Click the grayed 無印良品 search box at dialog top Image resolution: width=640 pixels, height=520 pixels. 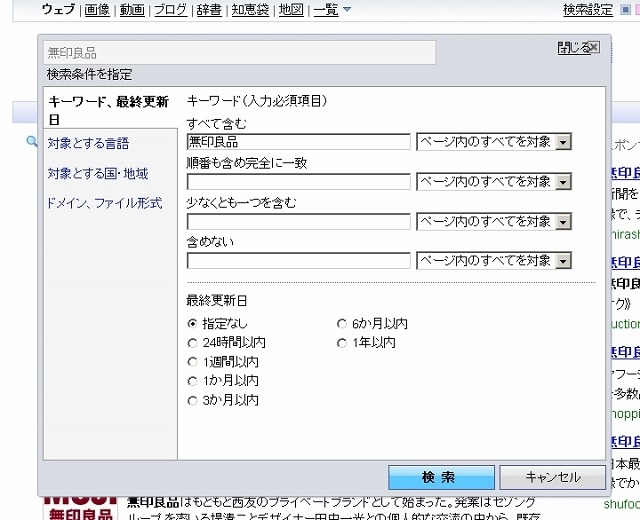point(240,53)
